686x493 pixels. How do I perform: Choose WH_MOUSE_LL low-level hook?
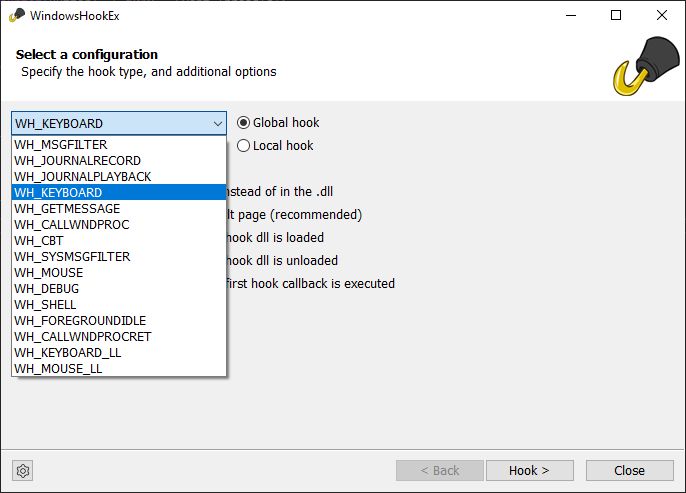(x=119, y=369)
